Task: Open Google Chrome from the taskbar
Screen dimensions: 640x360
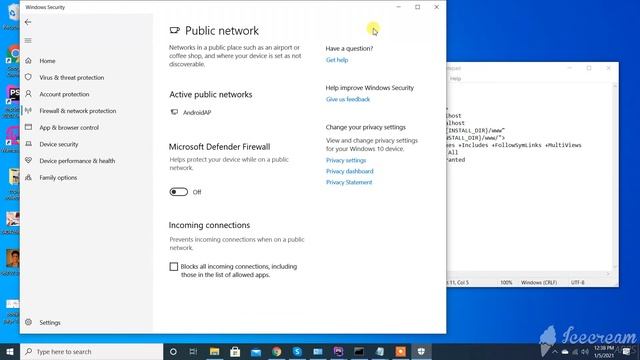Action: [277, 351]
